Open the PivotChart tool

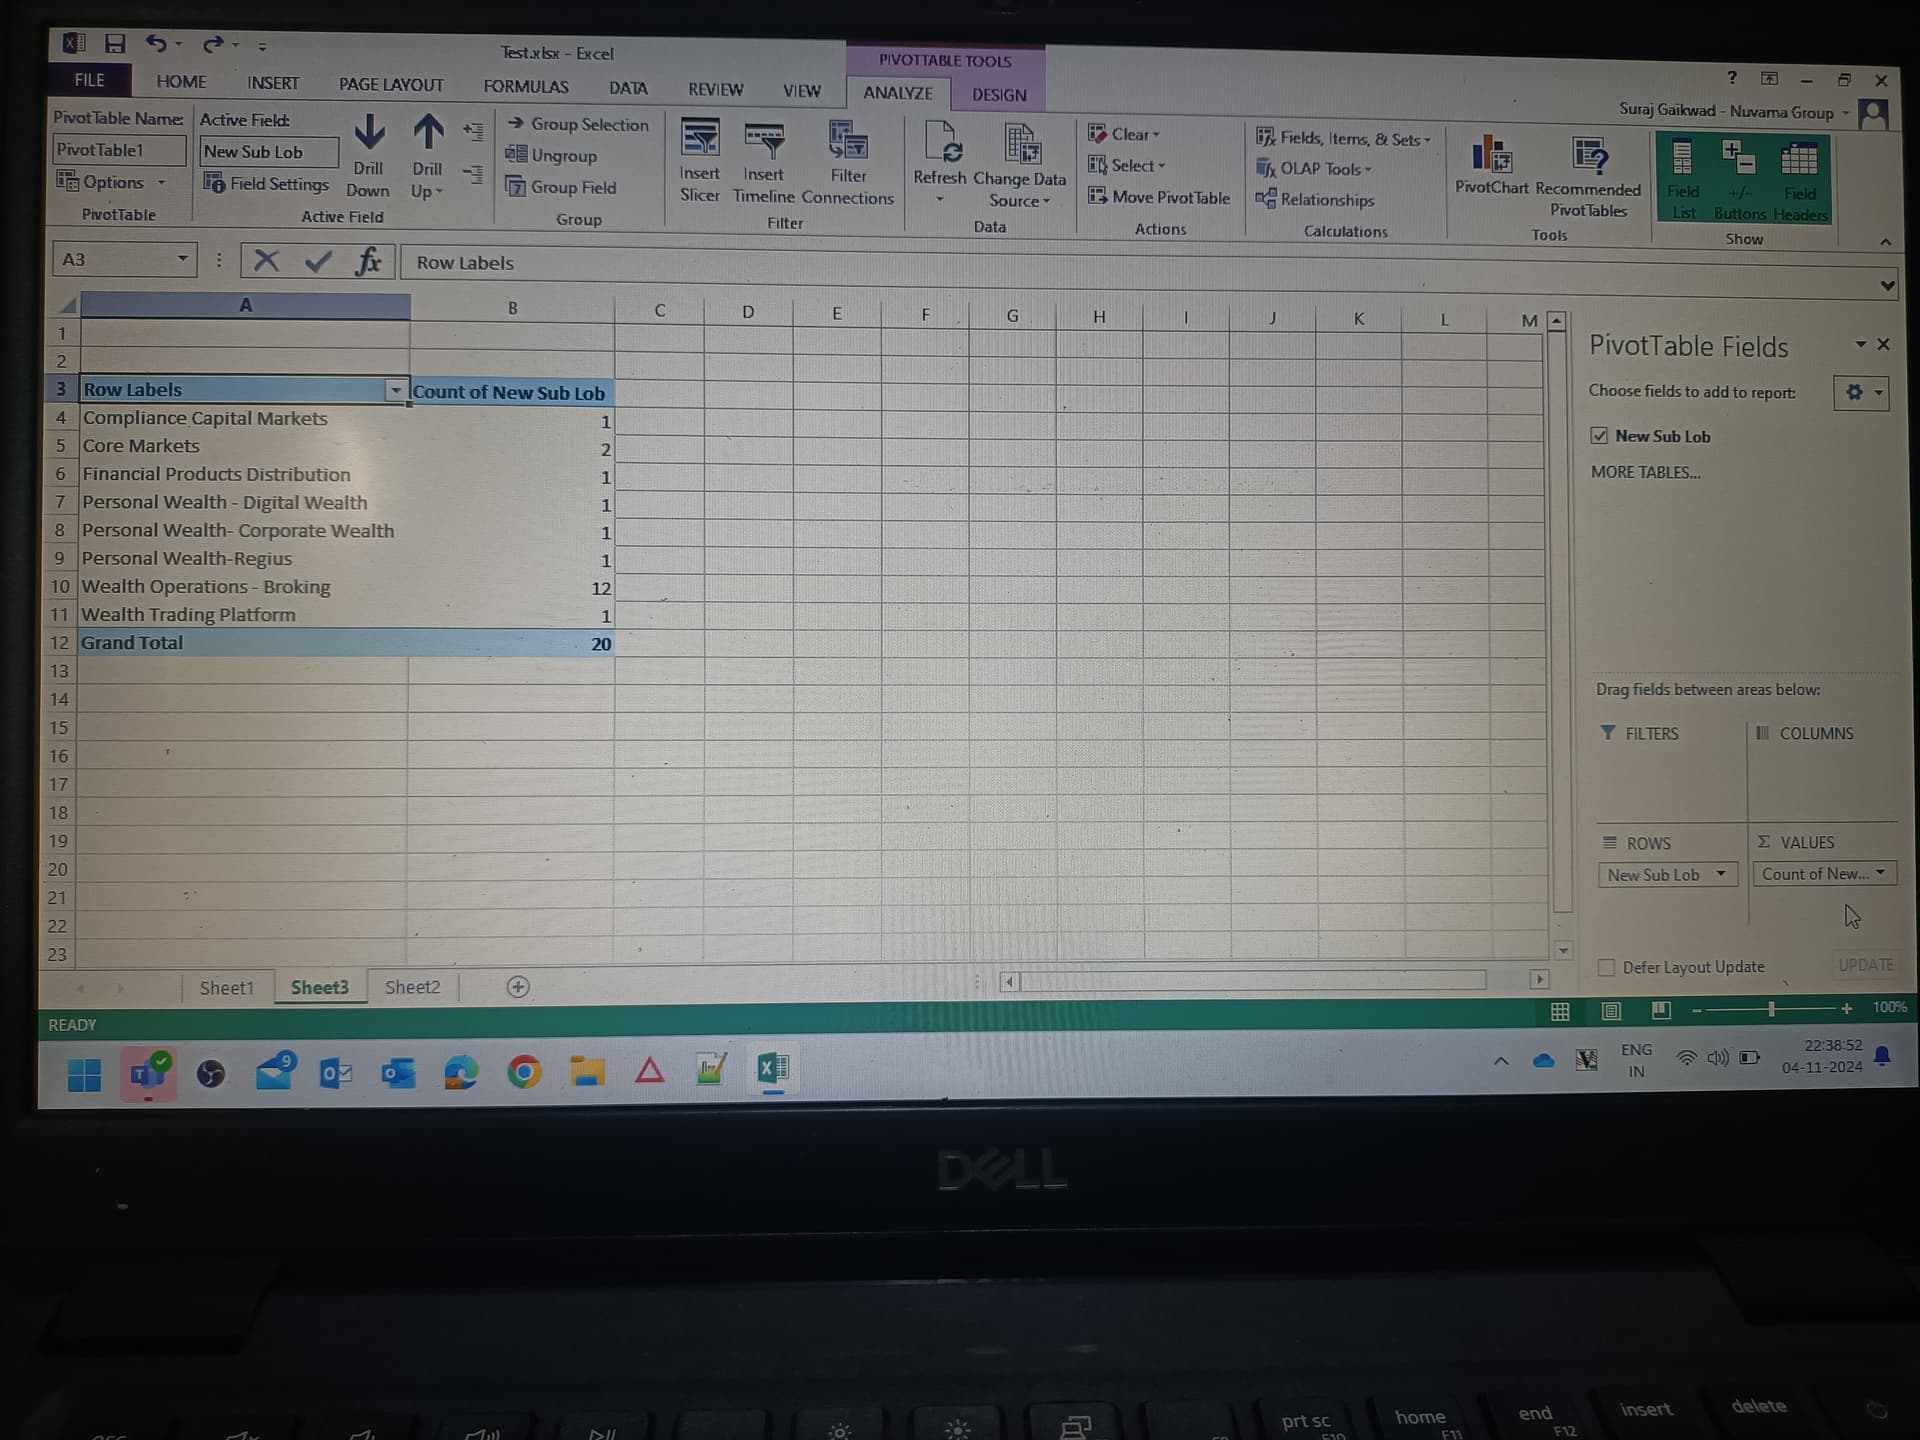(1491, 155)
